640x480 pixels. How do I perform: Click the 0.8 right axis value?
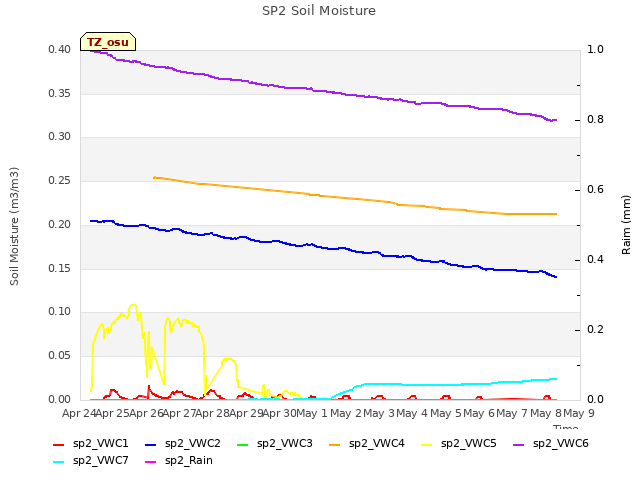(x=595, y=120)
